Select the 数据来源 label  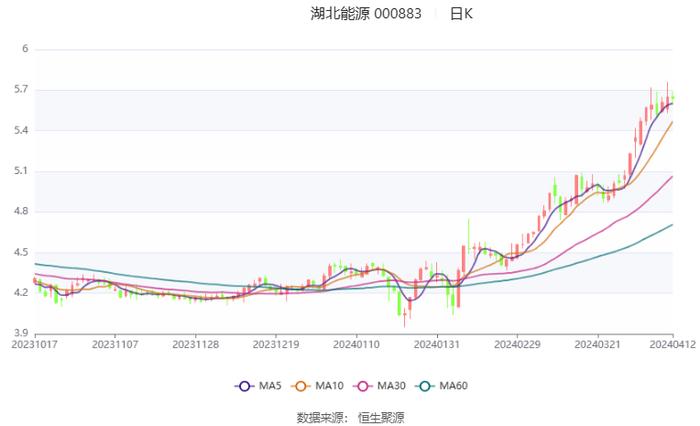click(x=320, y=418)
